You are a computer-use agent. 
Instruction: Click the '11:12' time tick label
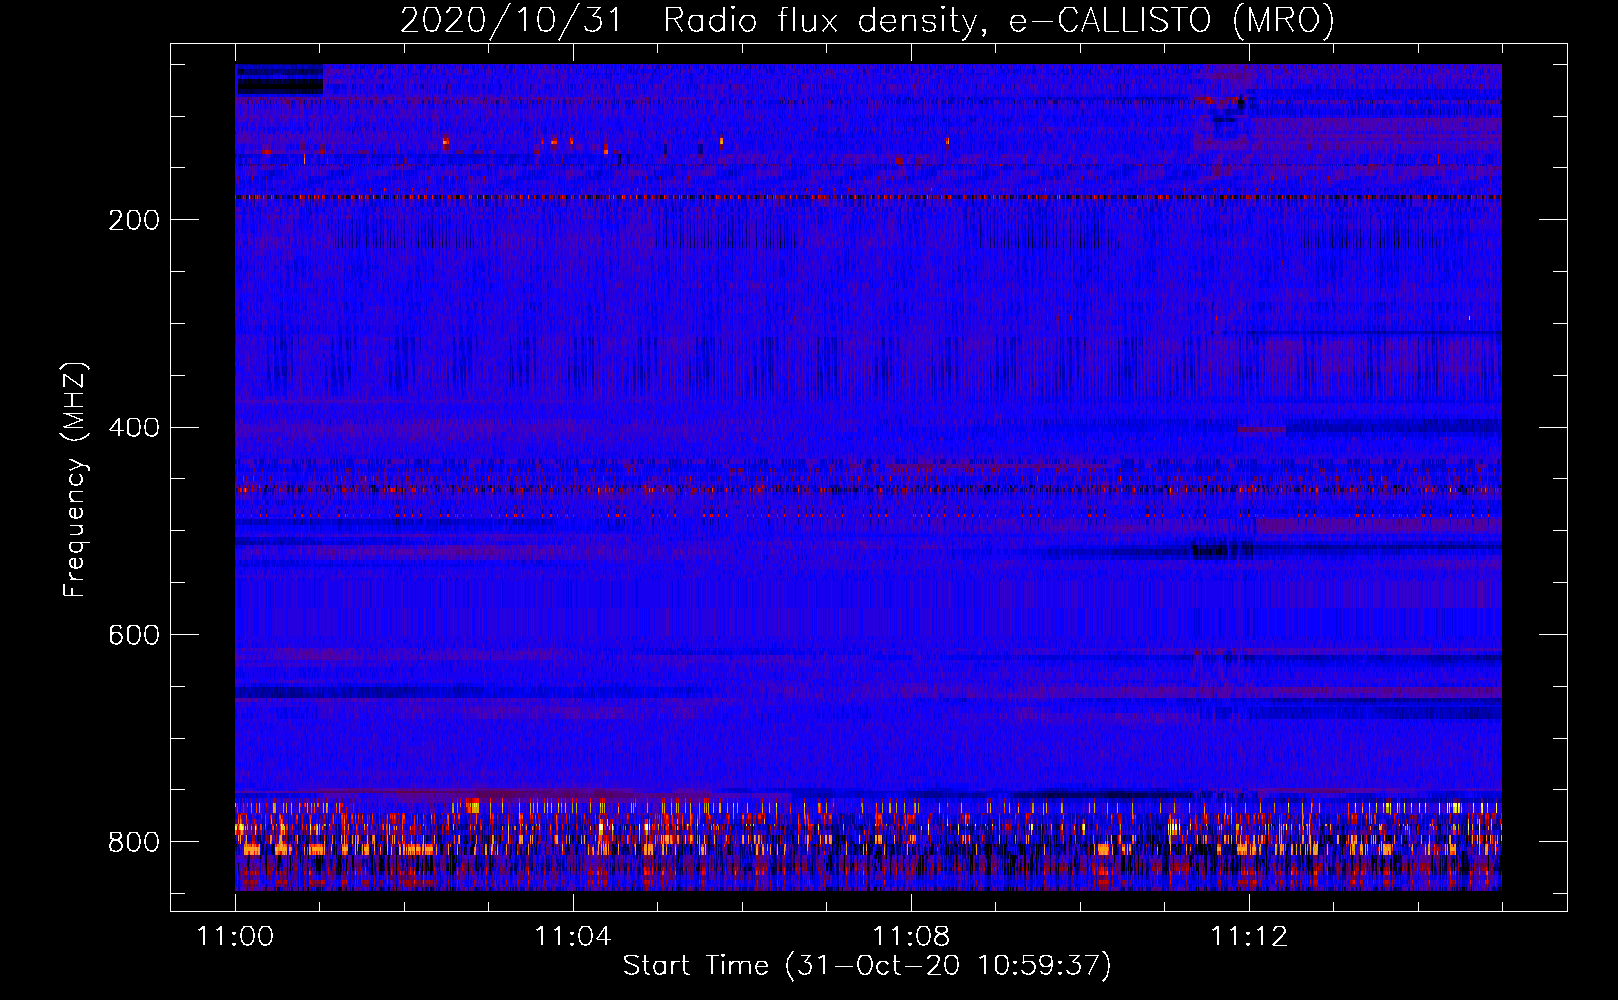tap(1249, 937)
